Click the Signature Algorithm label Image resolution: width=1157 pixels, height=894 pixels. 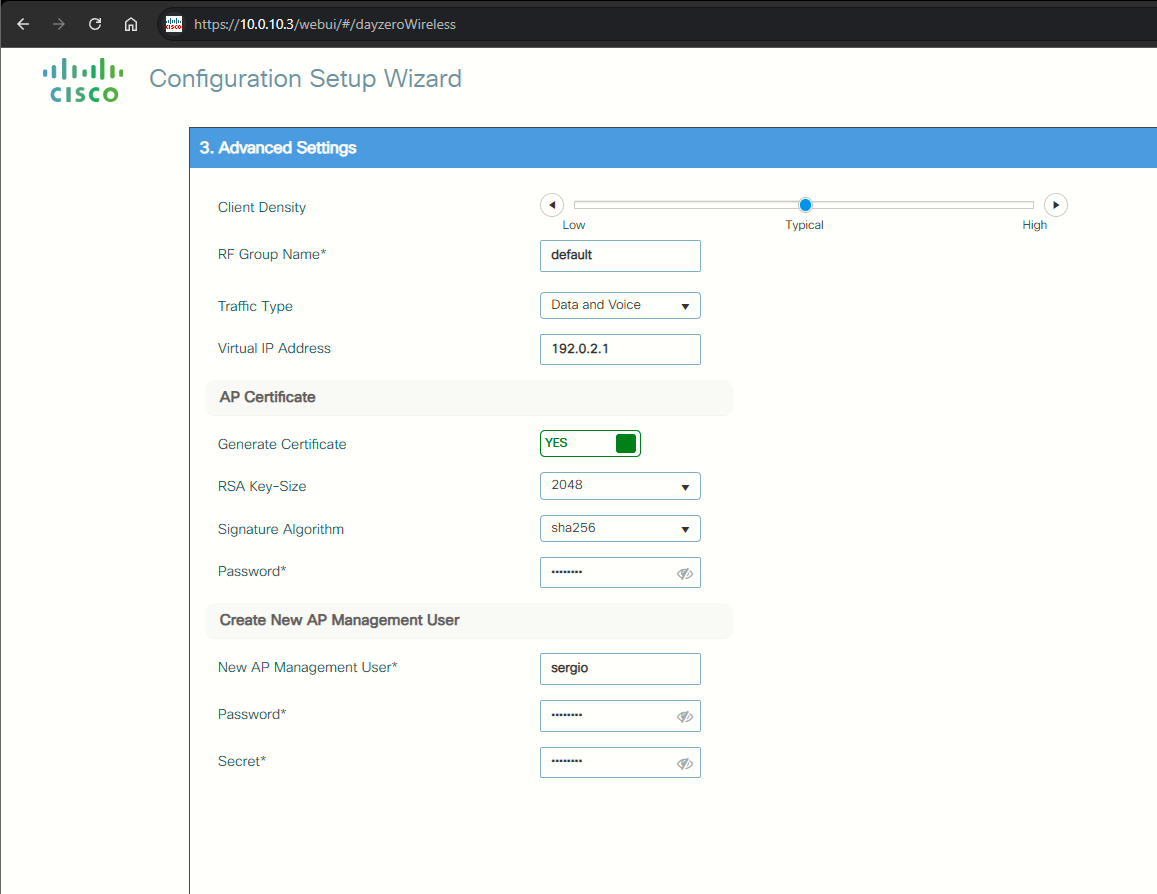(280, 529)
